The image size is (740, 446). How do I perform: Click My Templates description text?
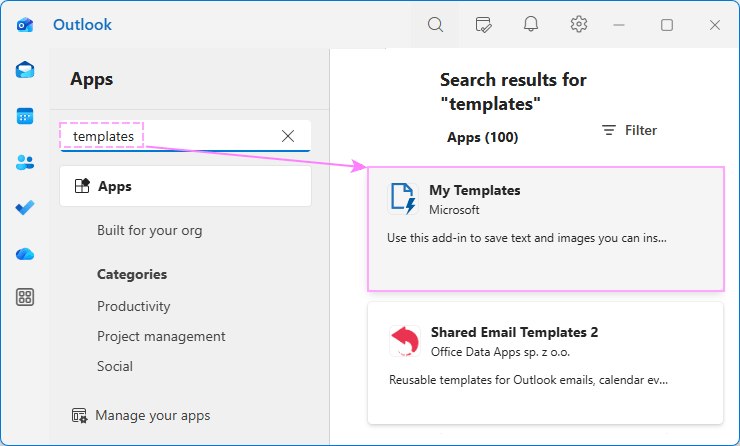[x=527, y=238]
